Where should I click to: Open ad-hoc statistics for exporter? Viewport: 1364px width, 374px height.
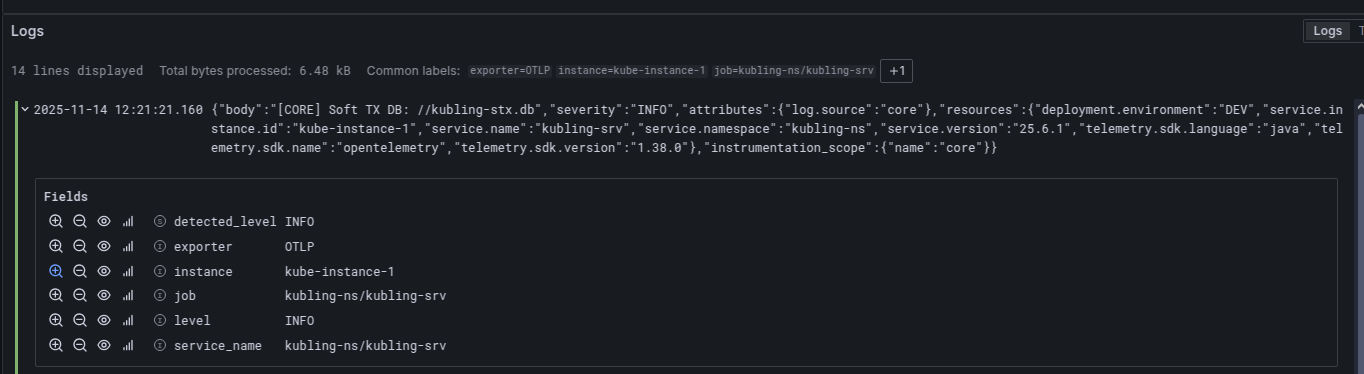(128, 246)
